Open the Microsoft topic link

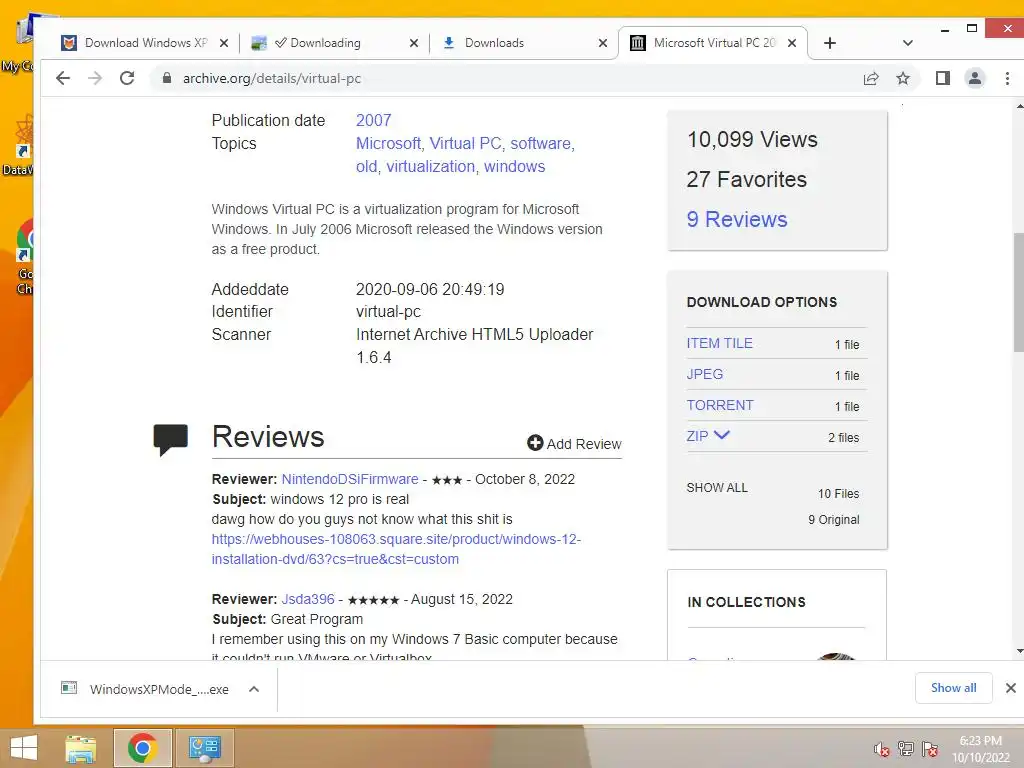click(x=388, y=144)
